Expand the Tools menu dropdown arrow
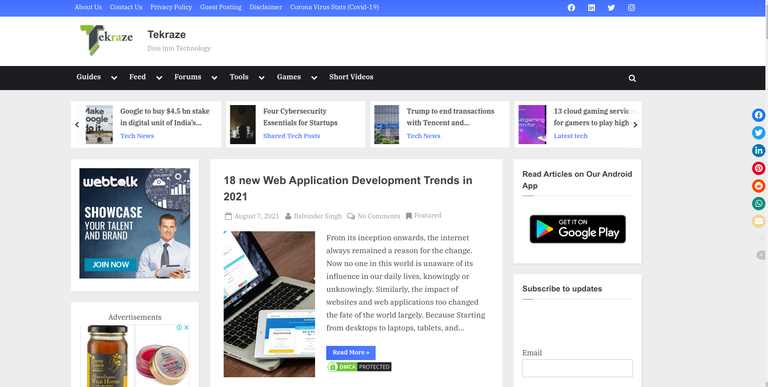This screenshot has width=768, height=387. point(262,77)
